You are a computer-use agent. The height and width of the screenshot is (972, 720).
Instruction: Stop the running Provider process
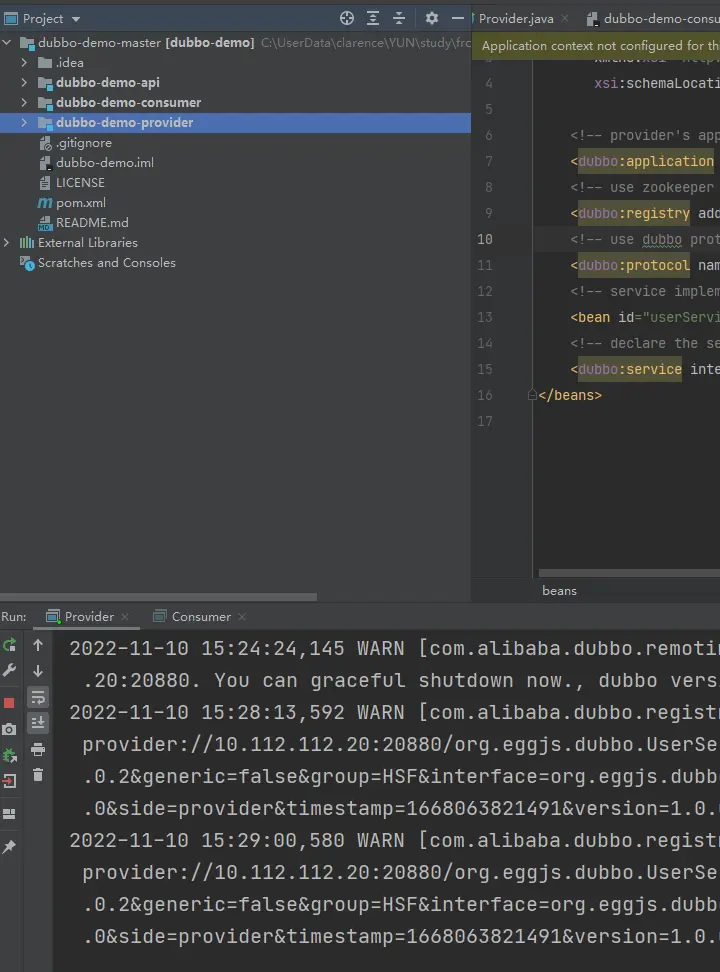pyautogui.click(x=10, y=703)
